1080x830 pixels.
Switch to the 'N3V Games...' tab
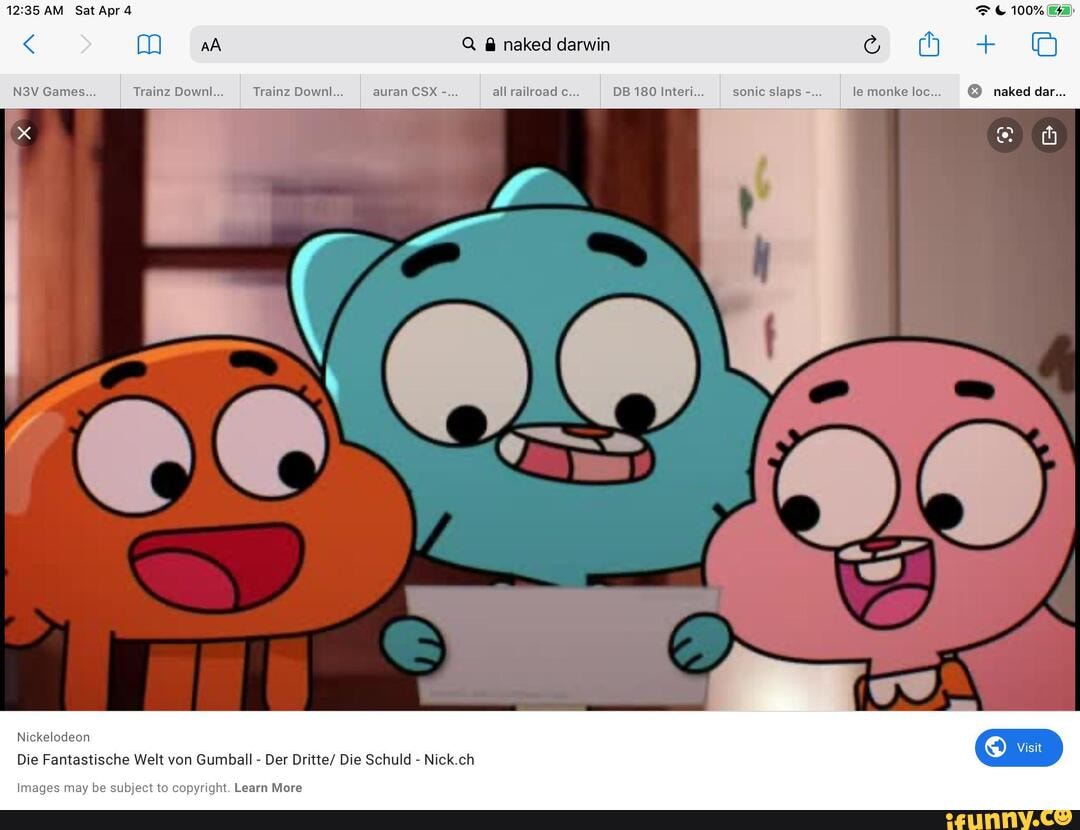[x=60, y=92]
